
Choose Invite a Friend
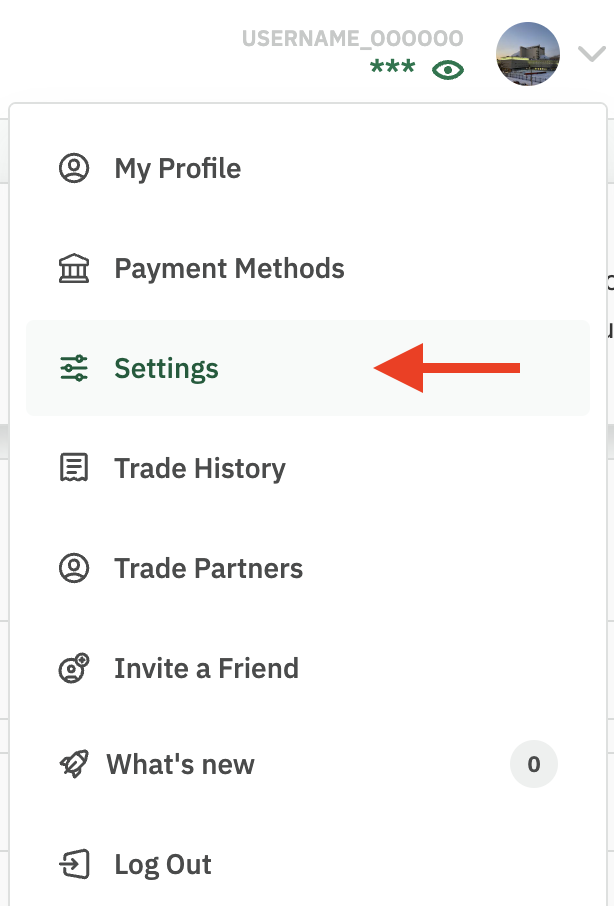click(x=308, y=668)
